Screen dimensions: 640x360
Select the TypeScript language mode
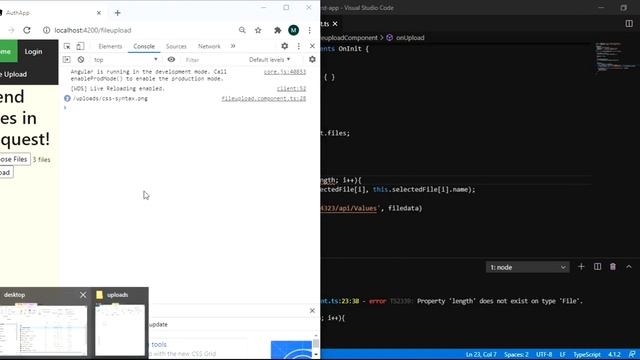tap(587, 354)
